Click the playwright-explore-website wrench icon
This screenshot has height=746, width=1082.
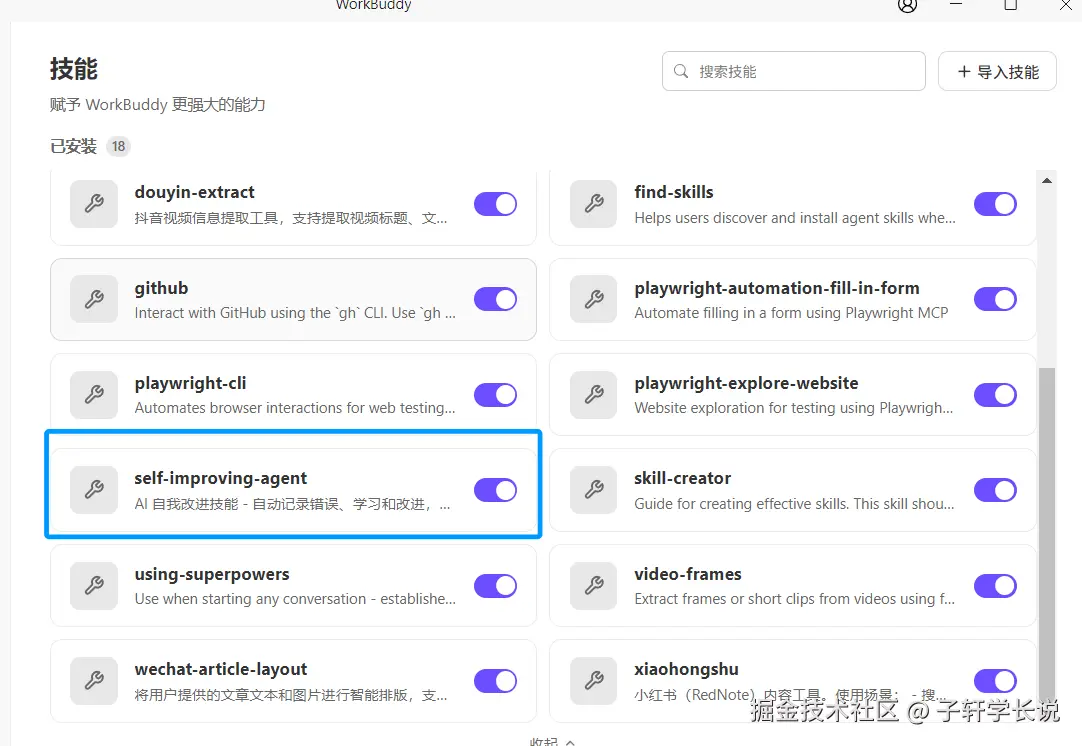pyautogui.click(x=593, y=395)
